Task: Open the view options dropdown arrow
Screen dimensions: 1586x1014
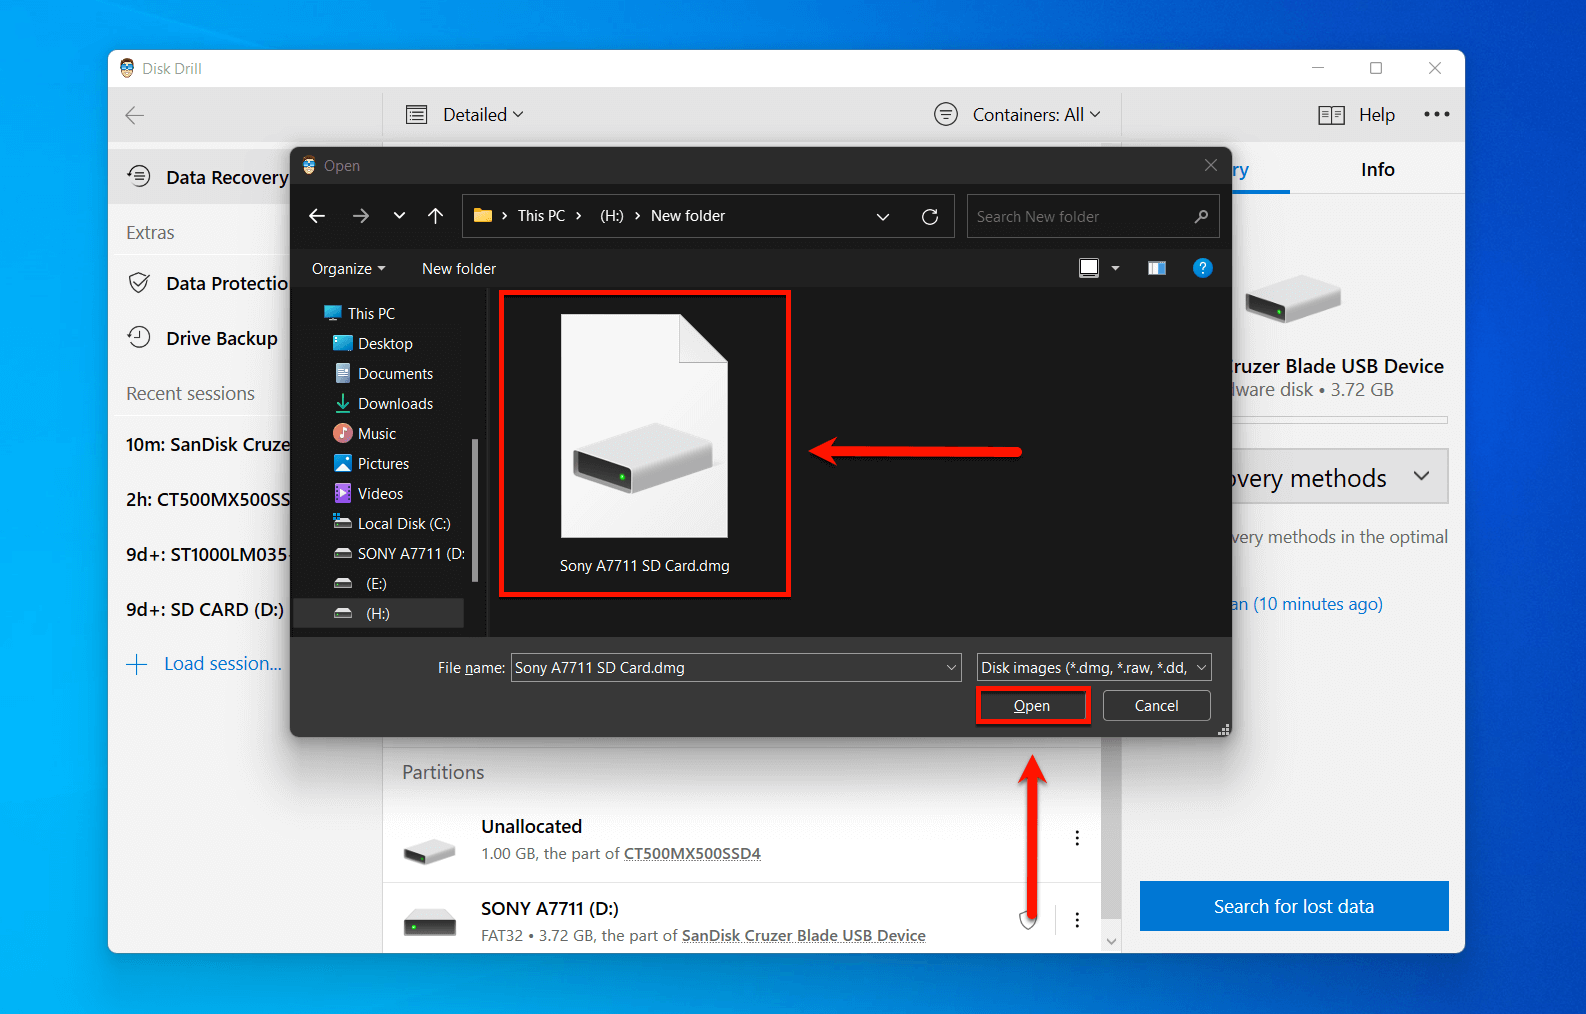Action: click(x=1115, y=268)
